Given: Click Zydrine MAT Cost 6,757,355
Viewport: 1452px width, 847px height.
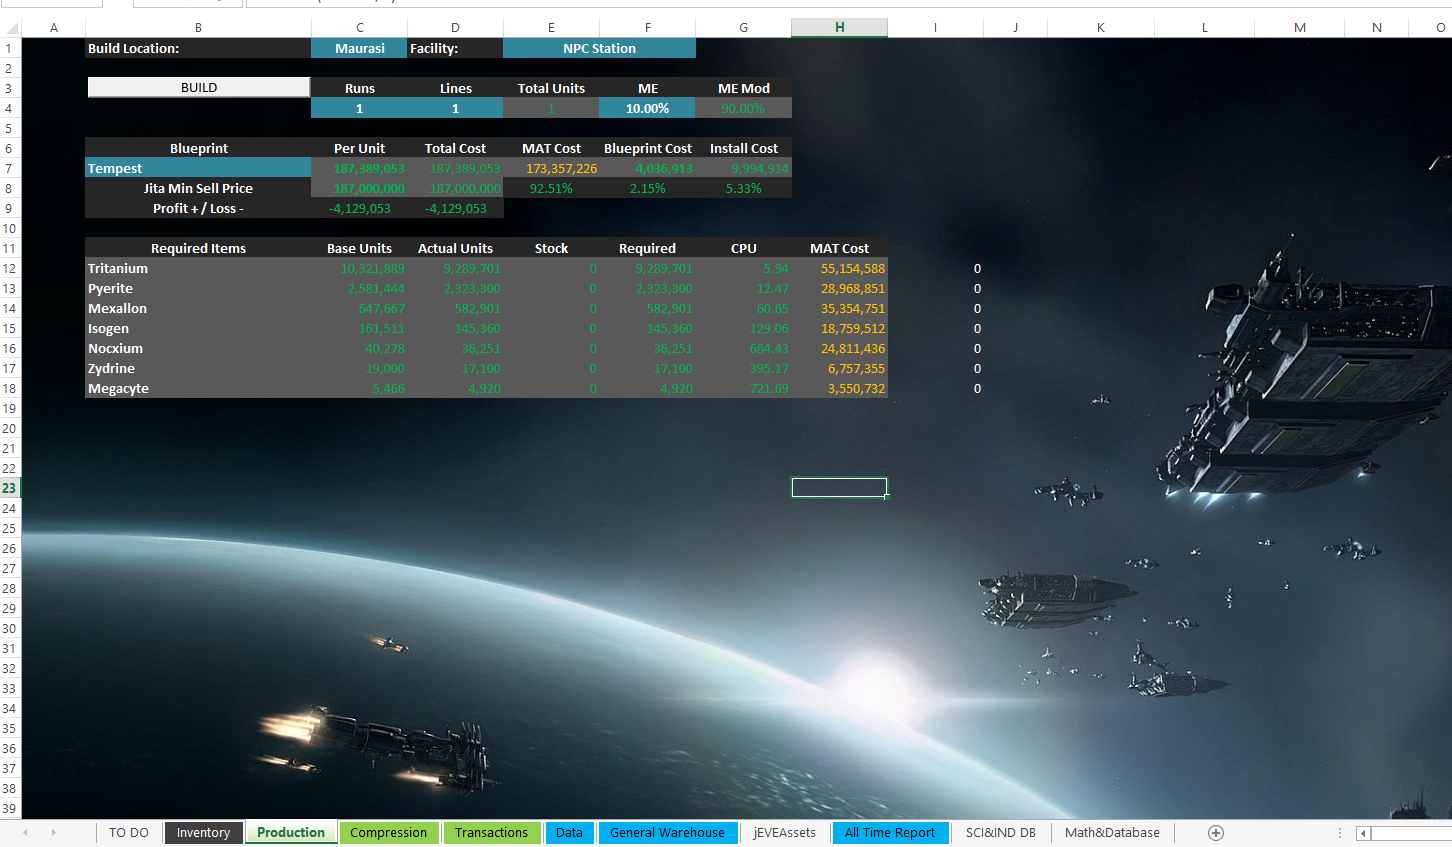Looking at the screenshot, I should 839,368.
